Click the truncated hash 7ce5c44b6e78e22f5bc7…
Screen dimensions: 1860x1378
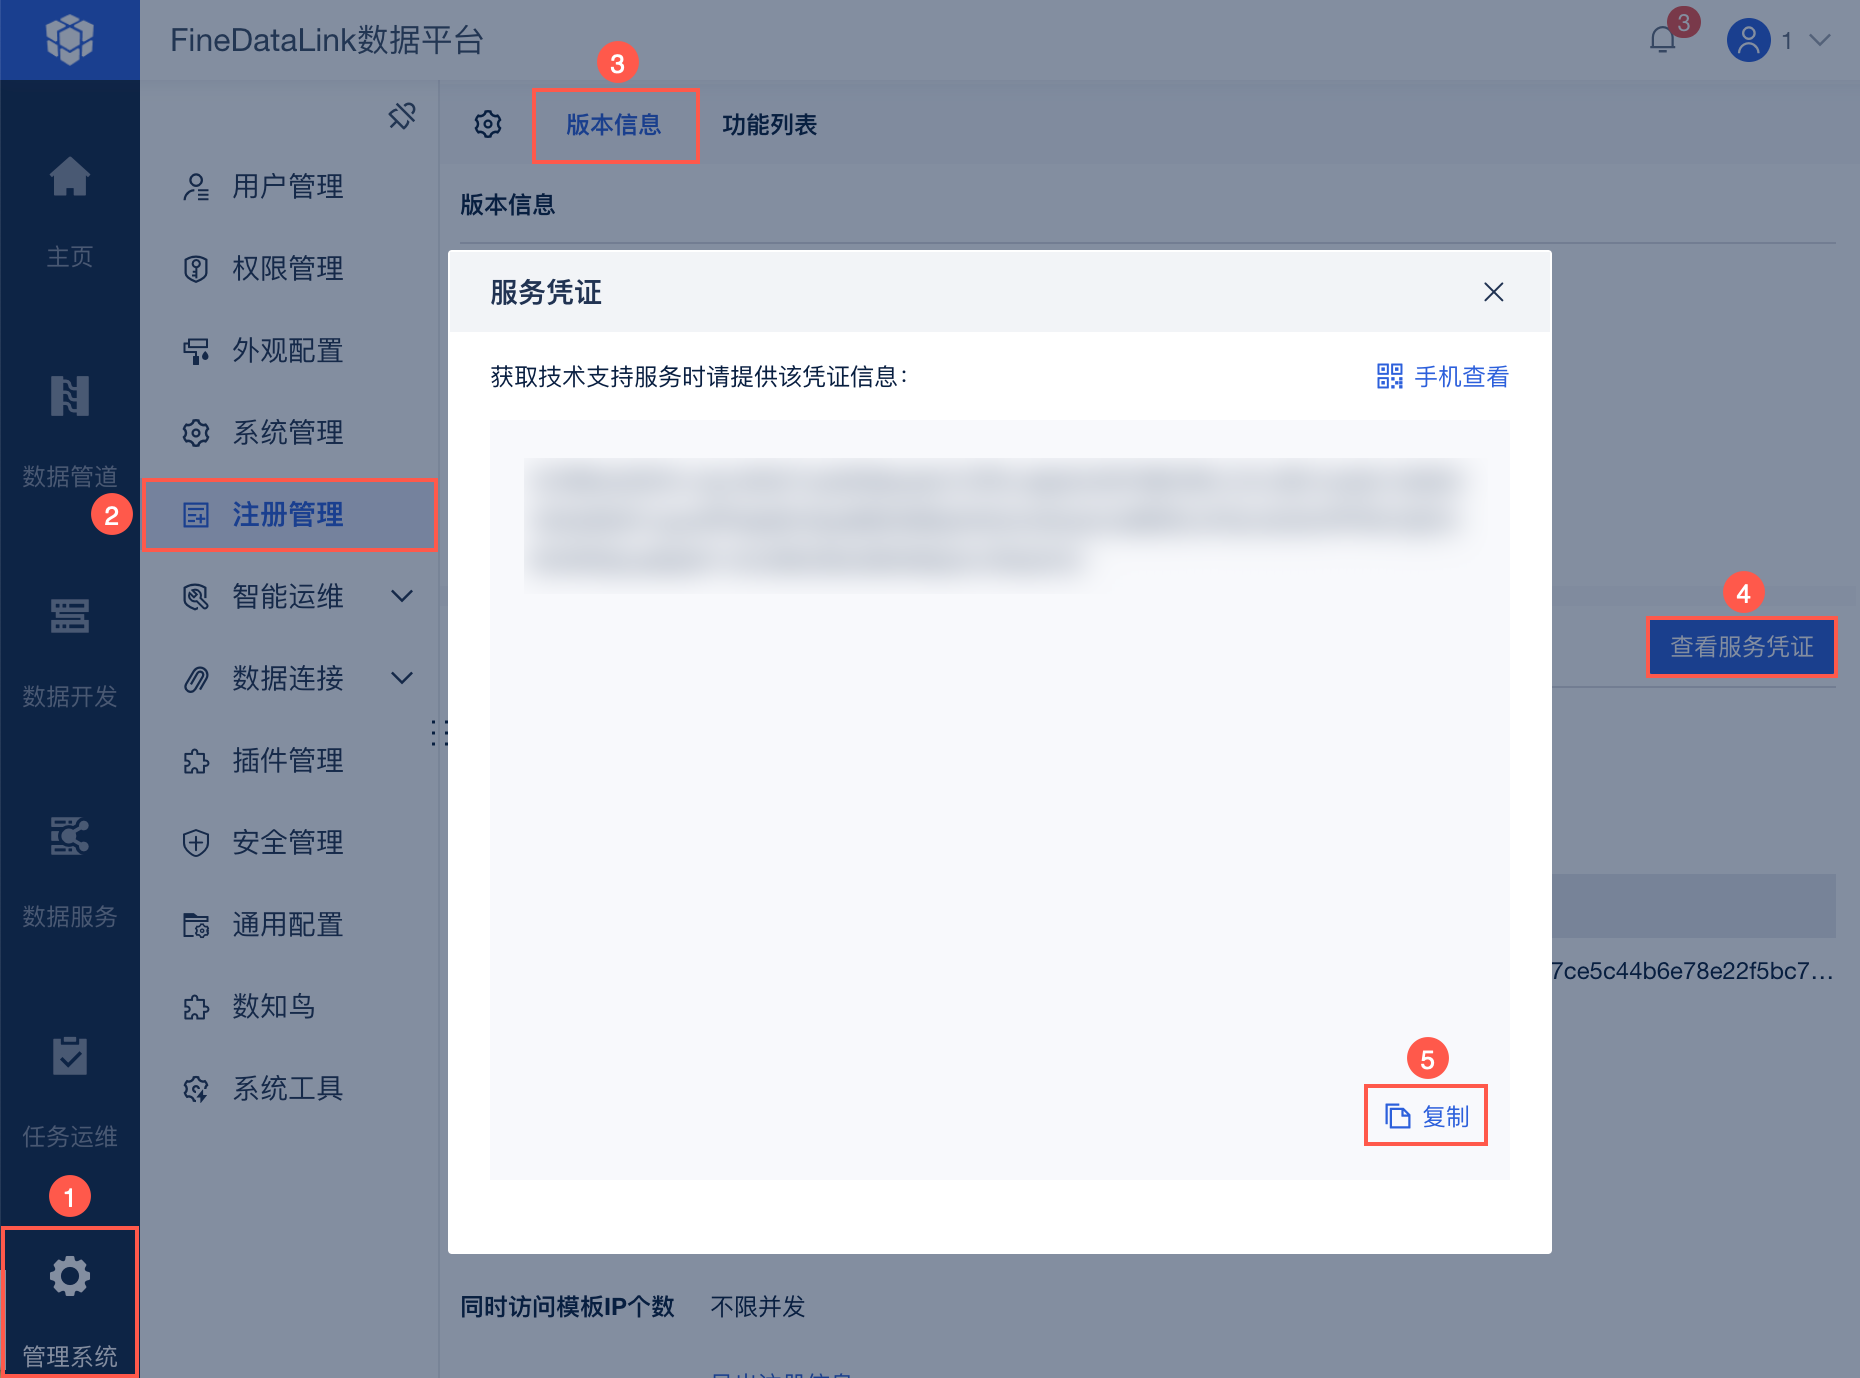1692,971
